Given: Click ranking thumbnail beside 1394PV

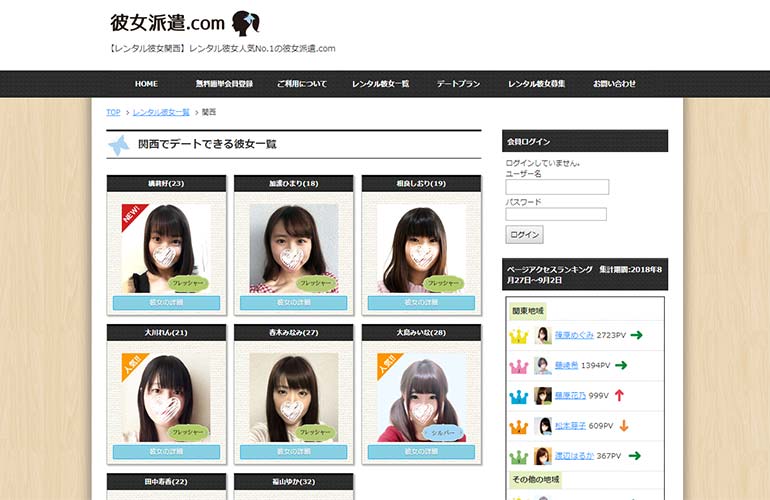Looking at the screenshot, I should 543,366.
